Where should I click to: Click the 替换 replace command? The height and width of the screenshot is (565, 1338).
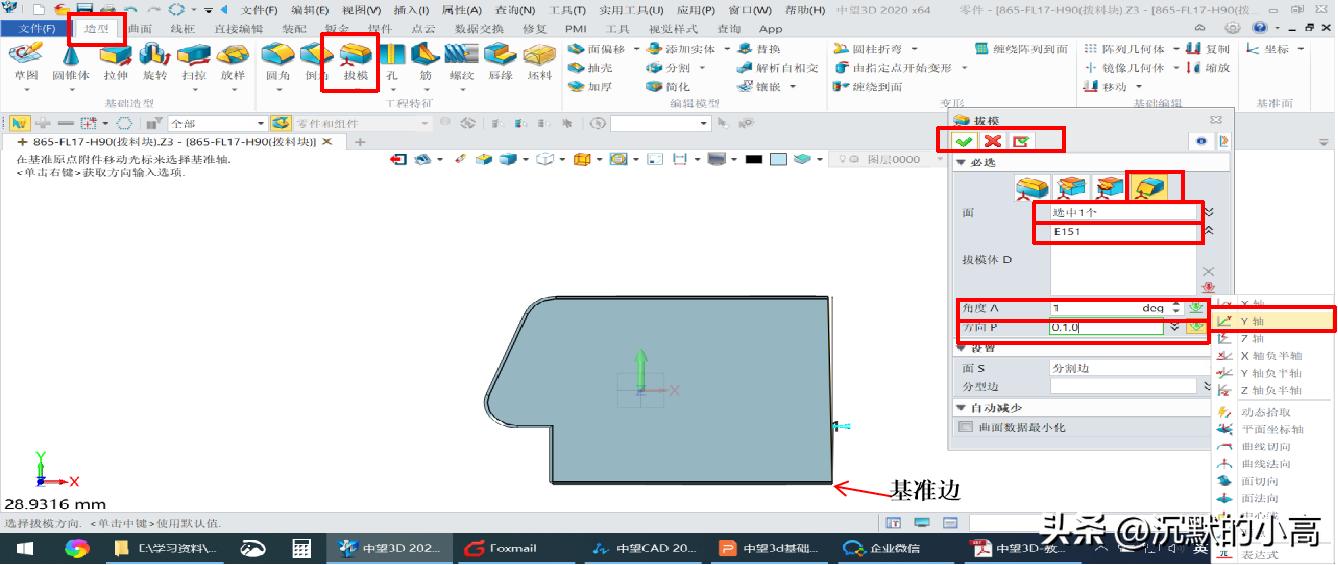758,49
